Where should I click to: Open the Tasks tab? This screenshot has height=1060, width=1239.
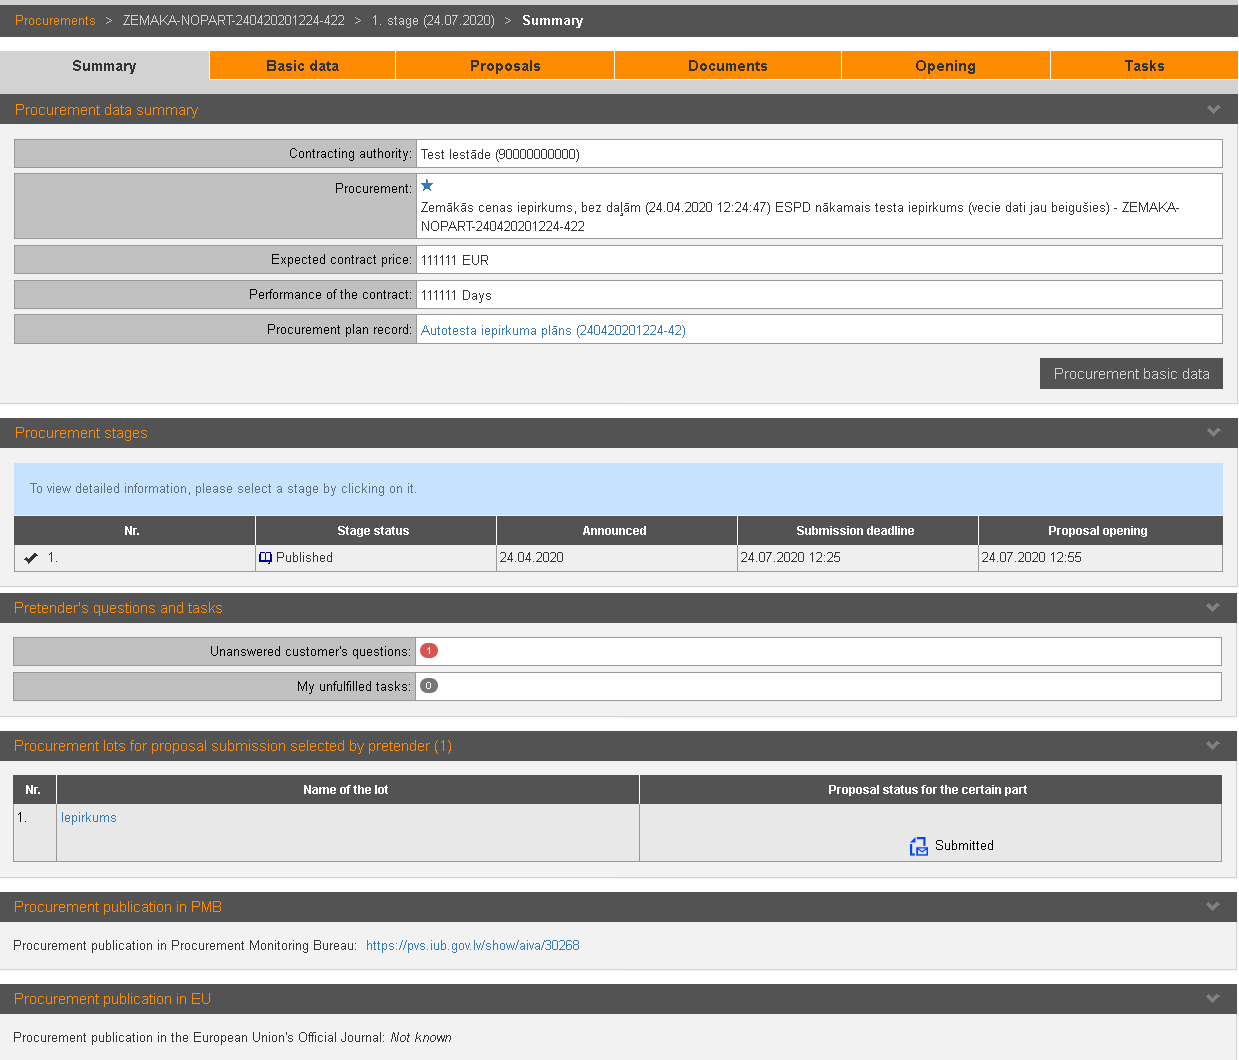click(x=1144, y=66)
